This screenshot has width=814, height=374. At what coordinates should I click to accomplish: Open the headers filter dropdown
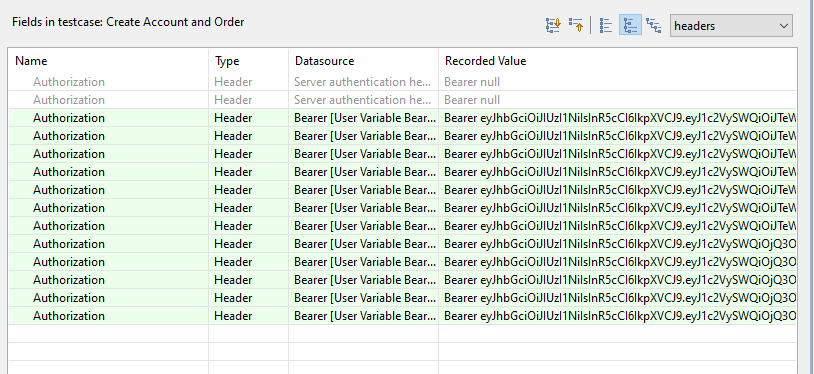coord(731,25)
